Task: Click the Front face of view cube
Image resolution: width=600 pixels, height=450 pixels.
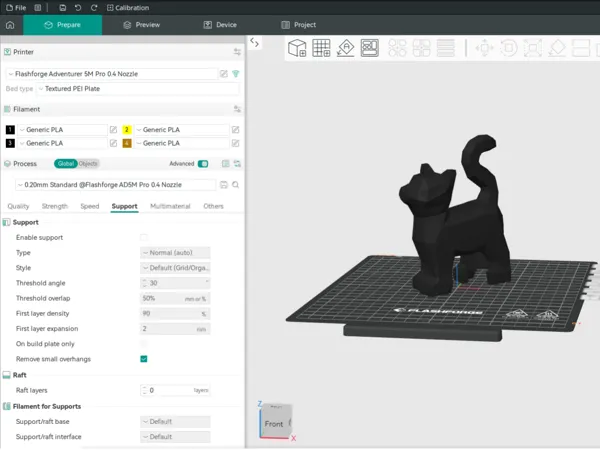Action: [x=274, y=424]
